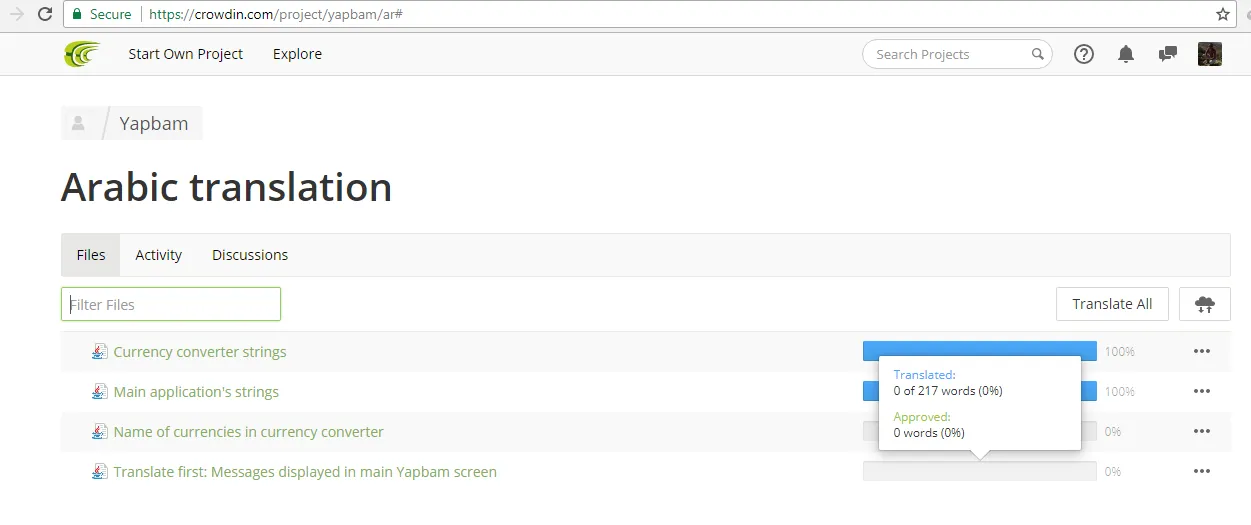Open the messages chat bubbles icon
The height and width of the screenshot is (525, 1251).
(x=1167, y=54)
